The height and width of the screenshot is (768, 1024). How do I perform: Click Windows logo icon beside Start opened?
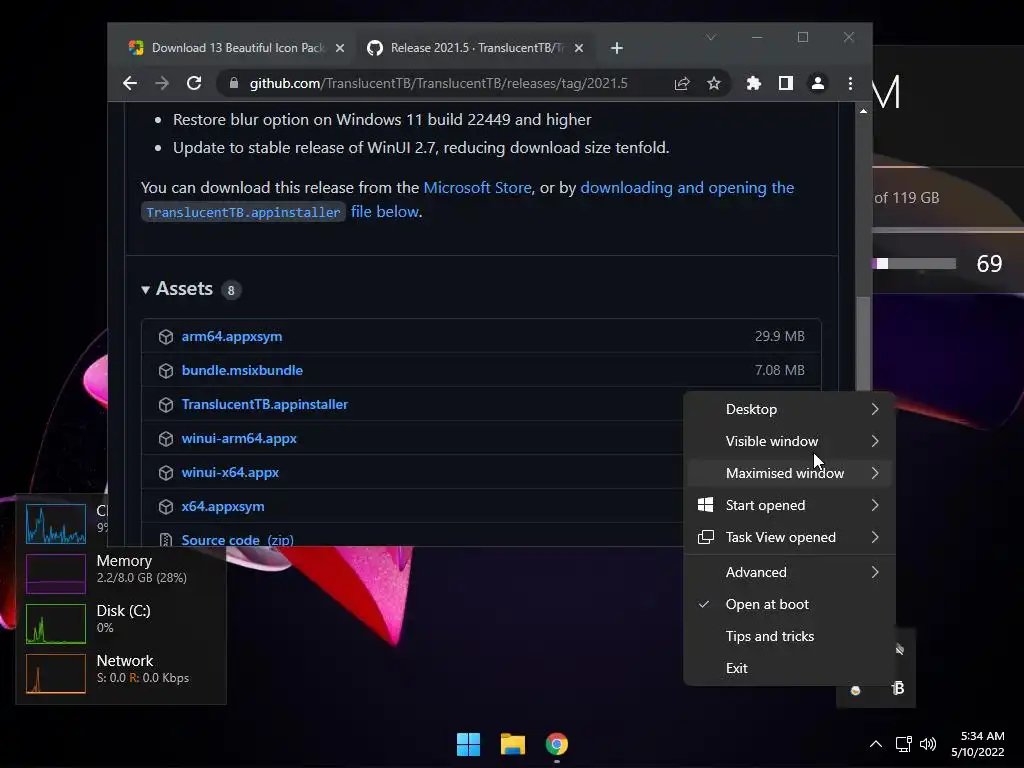point(705,505)
